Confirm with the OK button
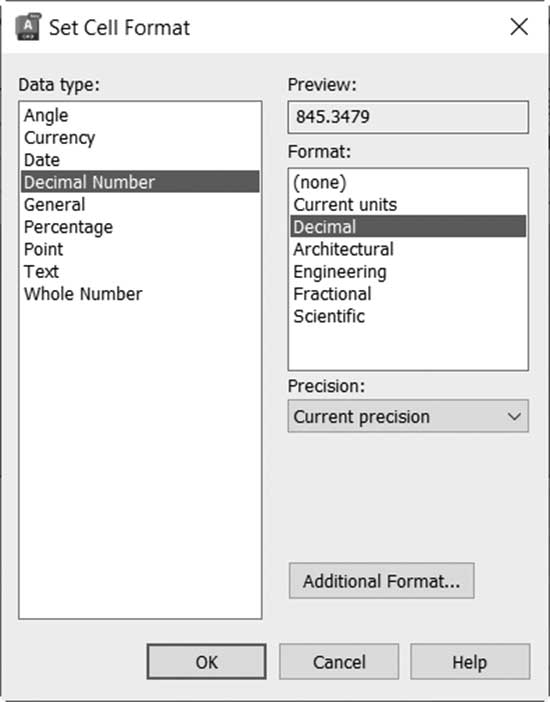This screenshot has width=550, height=702. [206, 662]
